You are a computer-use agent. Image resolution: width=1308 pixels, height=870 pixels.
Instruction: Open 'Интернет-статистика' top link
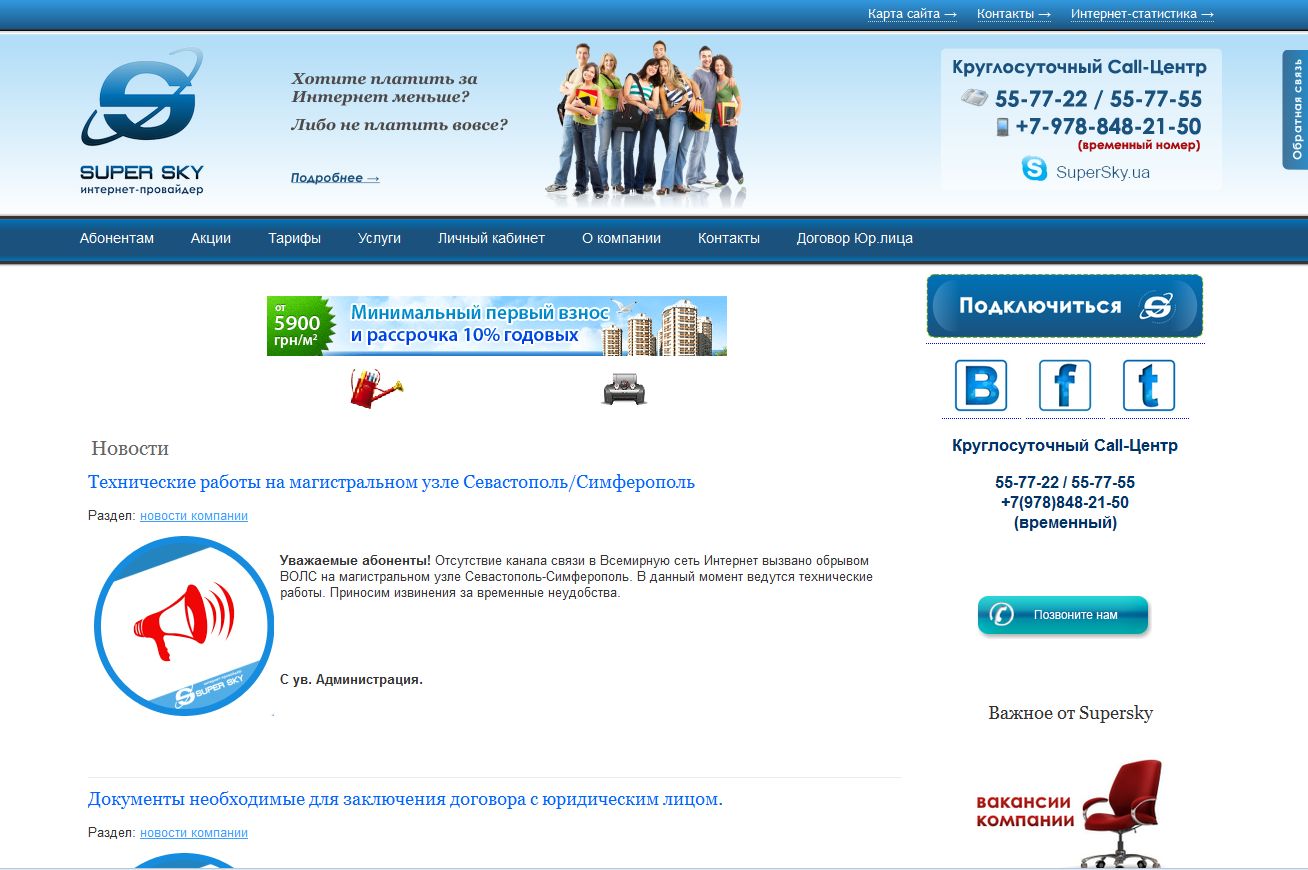pyautogui.click(x=1142, y=14)
